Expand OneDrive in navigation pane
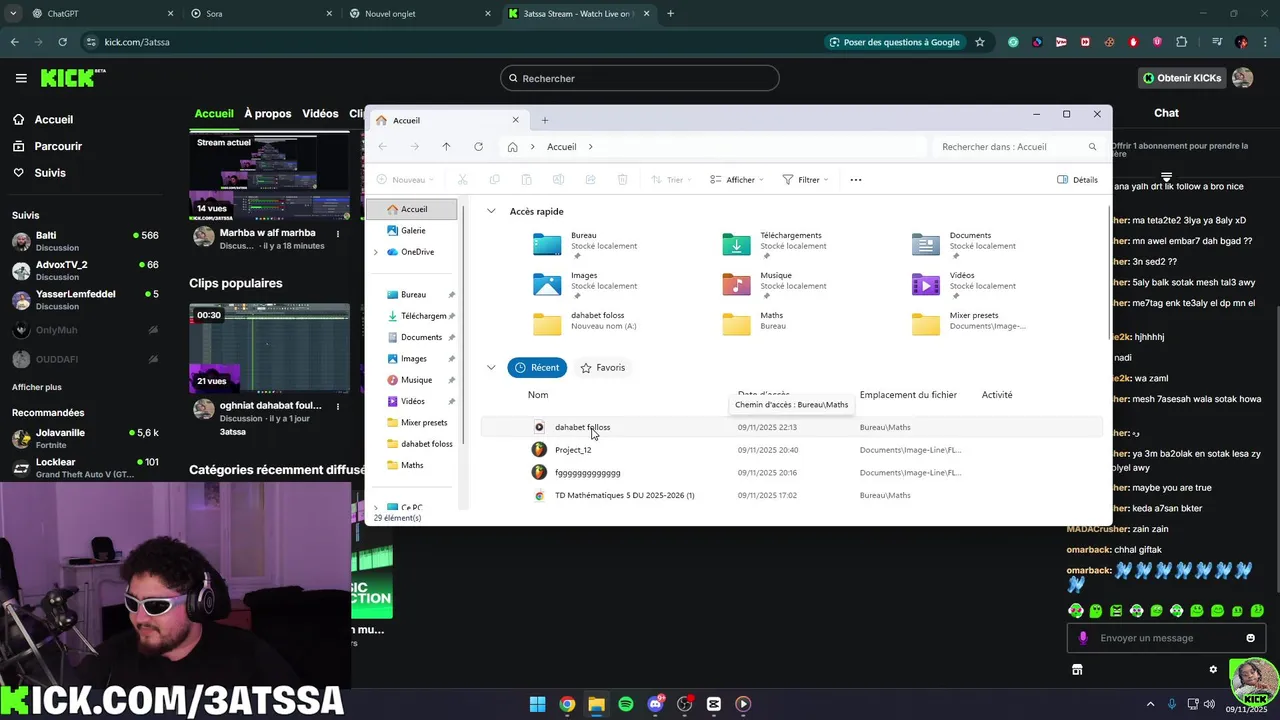Screen dimensions: 1280x720 (x=376, y=252)
